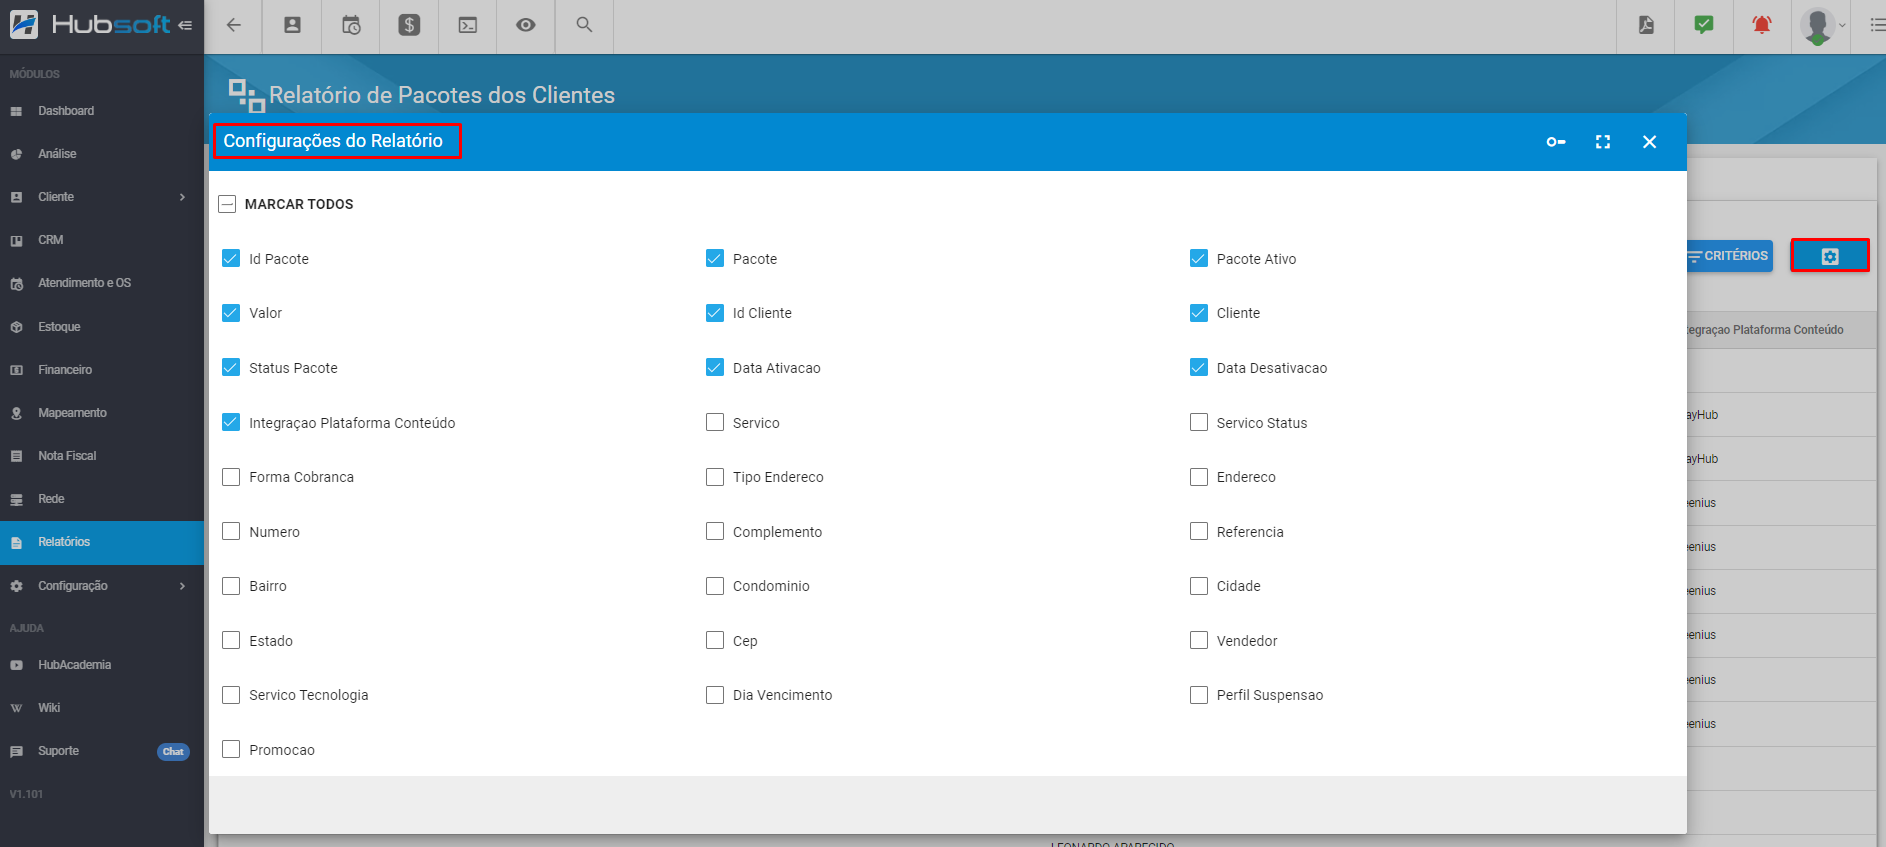Expand the Cliente sidebar module
The height and width of the screenshot is (847, 1886).
click(x=100, y=197)
